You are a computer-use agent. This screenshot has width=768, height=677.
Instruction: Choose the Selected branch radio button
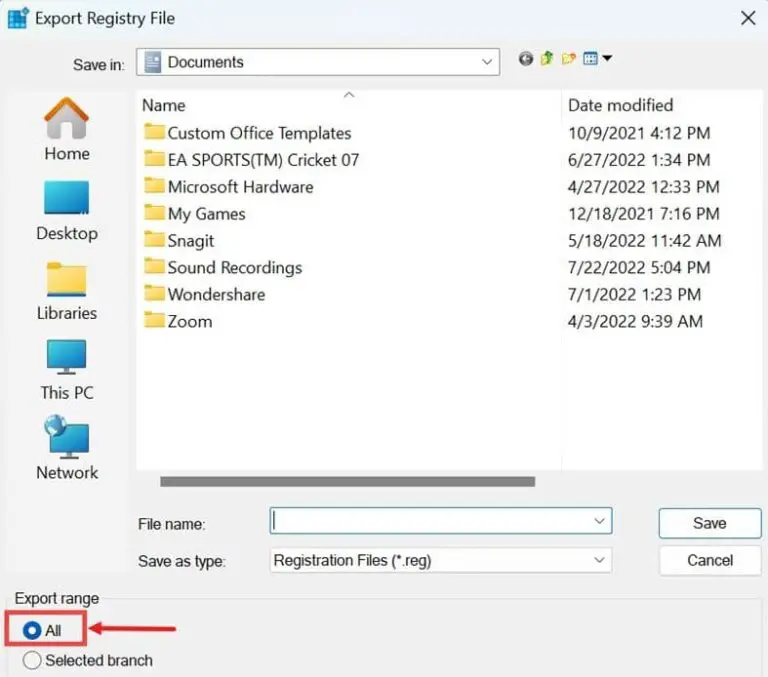click(33, 660)
